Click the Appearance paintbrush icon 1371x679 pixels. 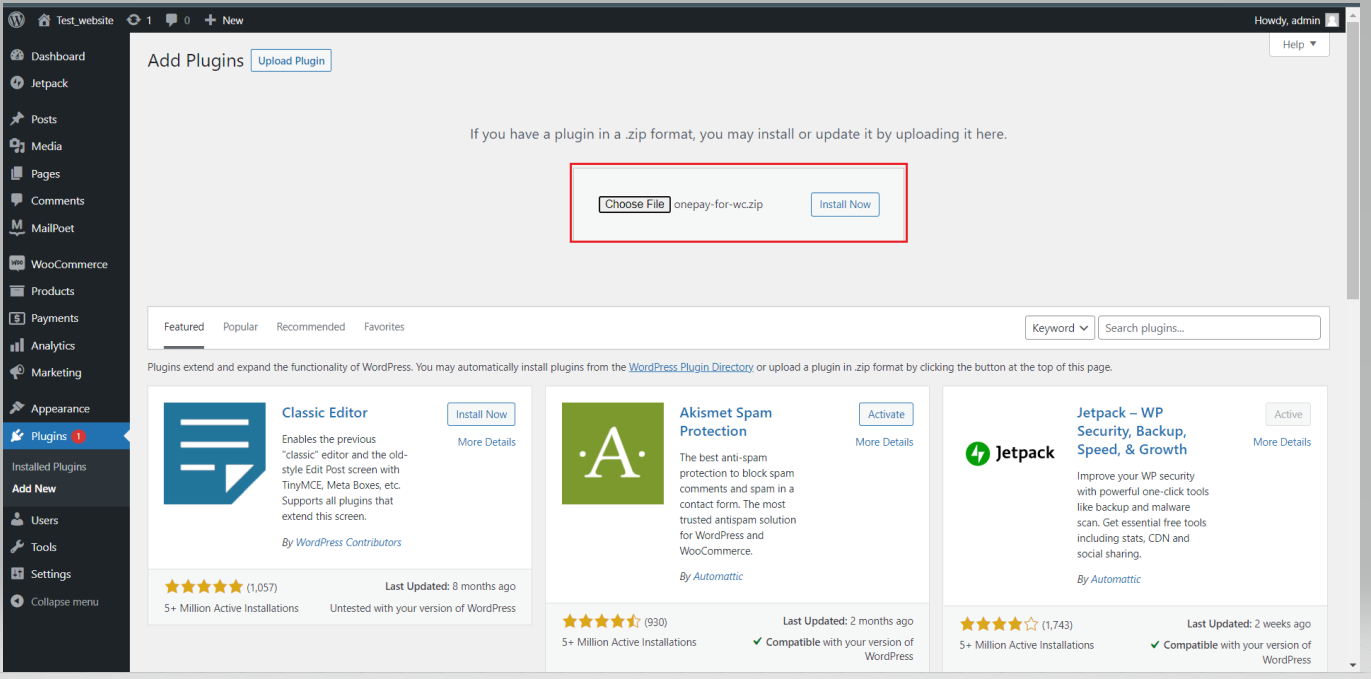(x=17, y=408)
